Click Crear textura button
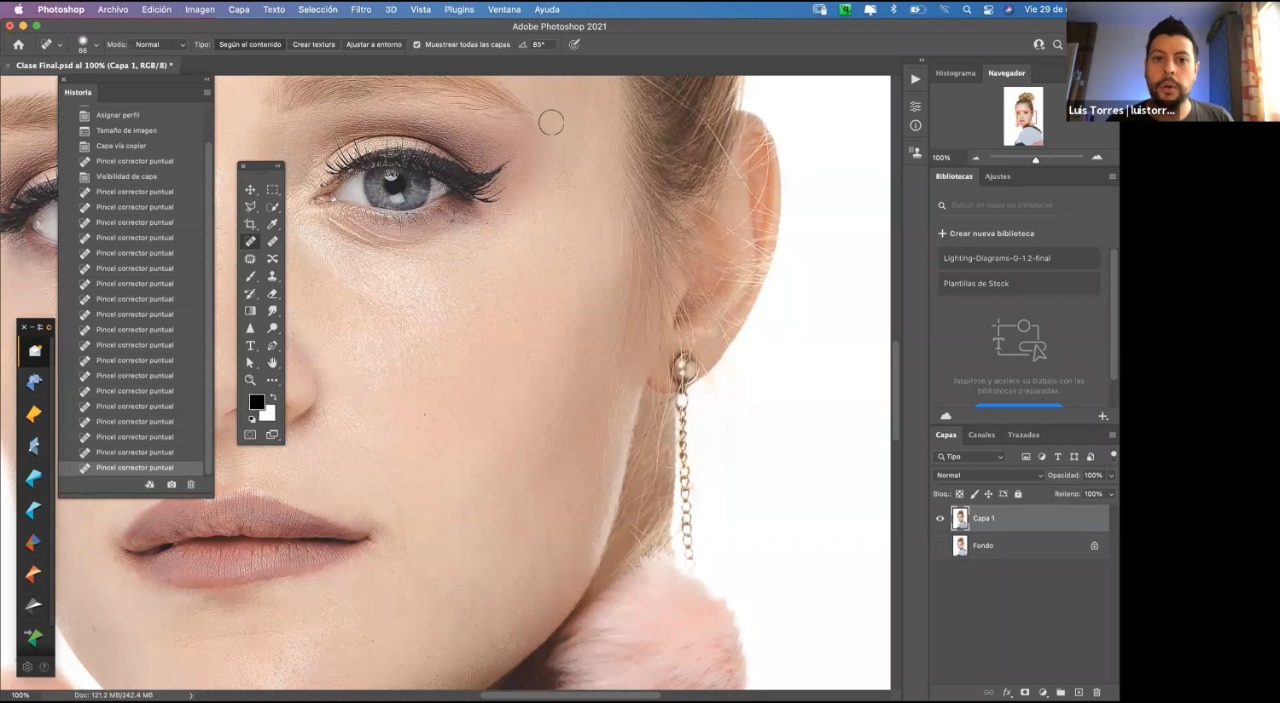Viewport: 1280px width, 703px height. 314,45
